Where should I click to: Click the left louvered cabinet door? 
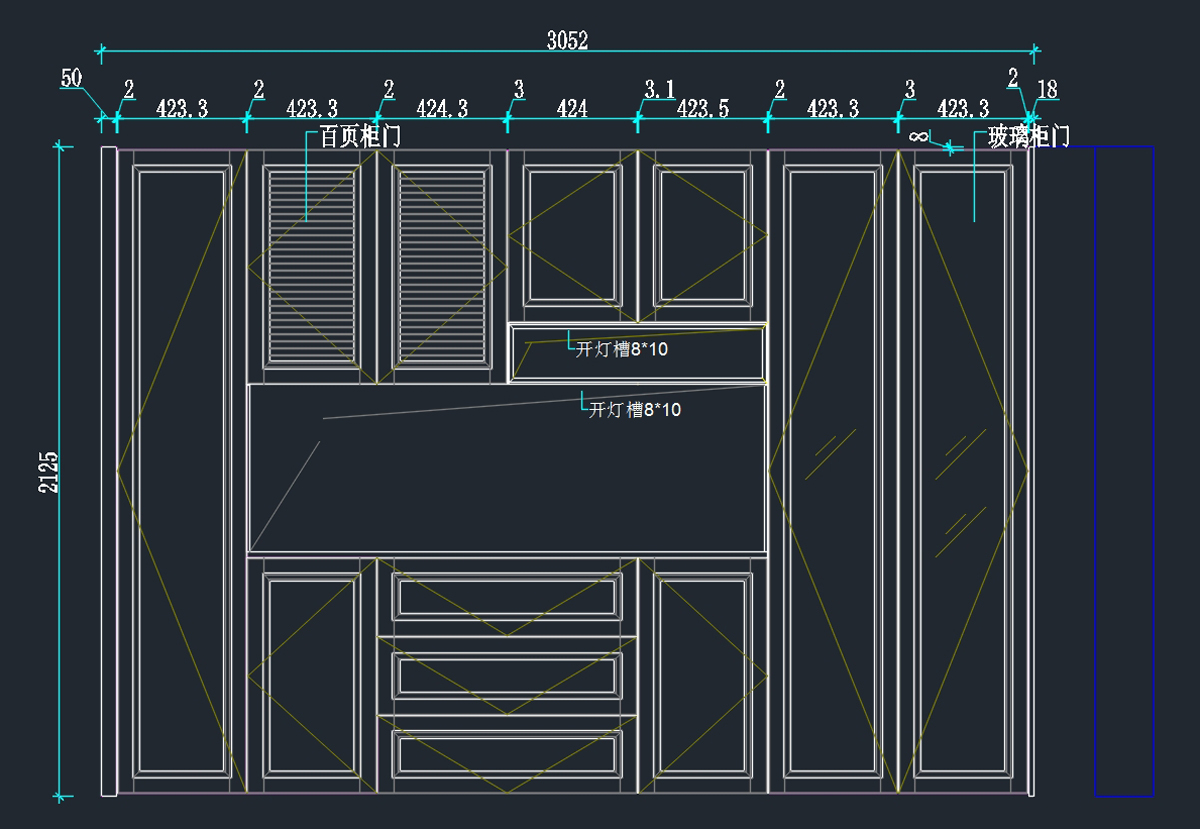tap(310, 265)
